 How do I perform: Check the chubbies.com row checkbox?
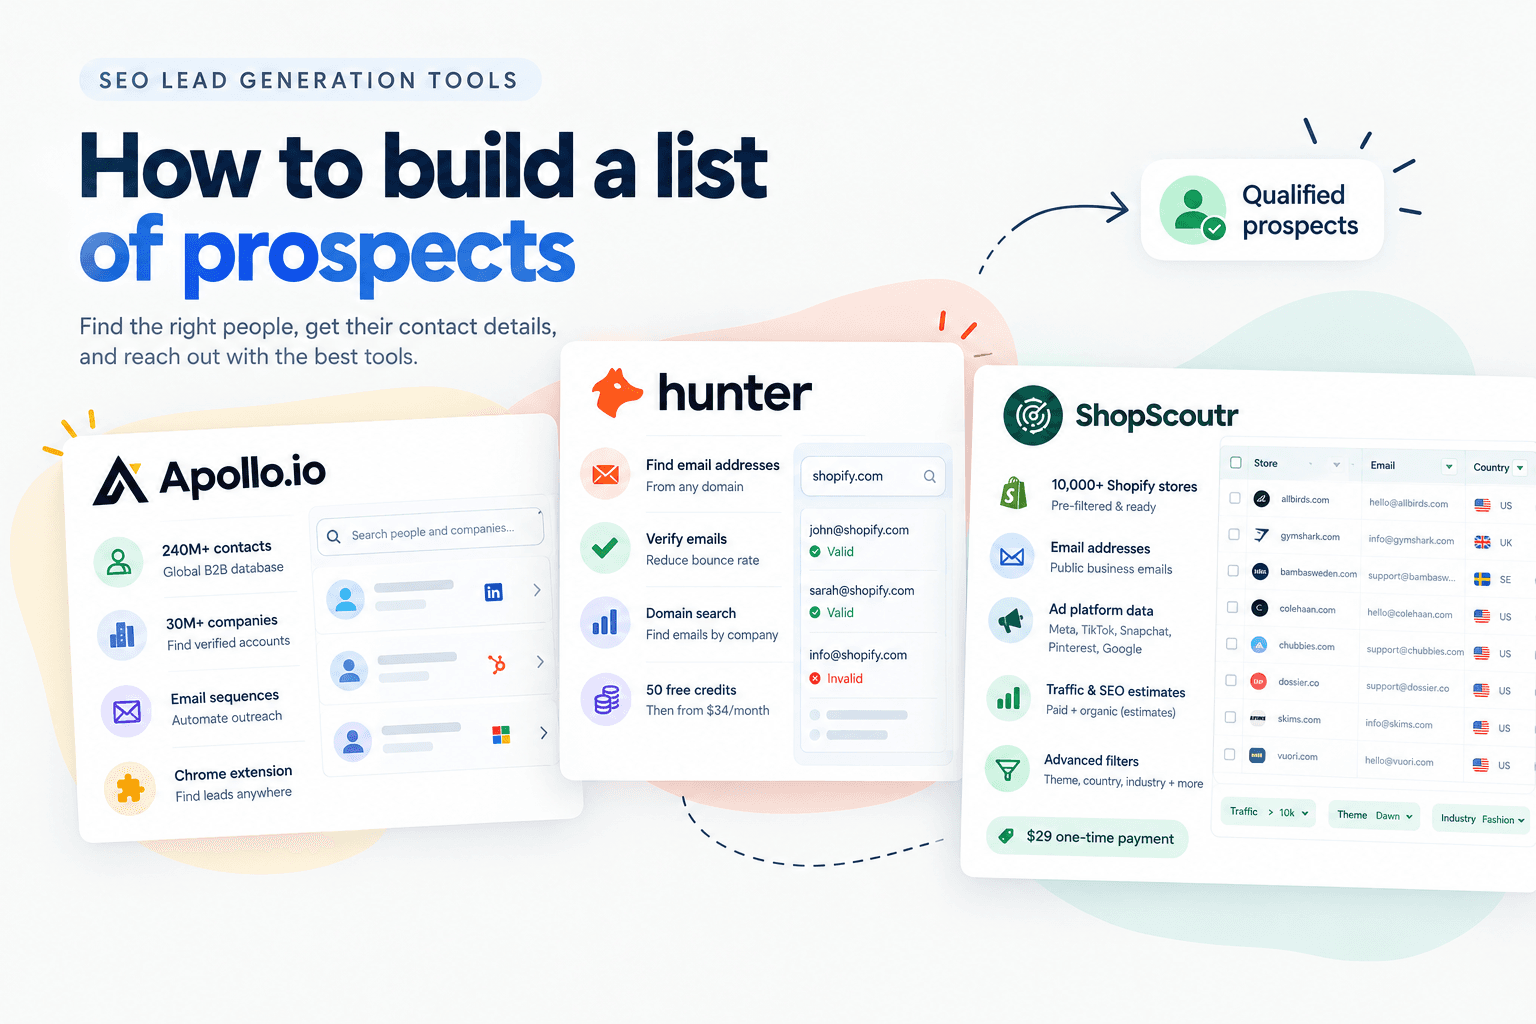(1232, 644)
